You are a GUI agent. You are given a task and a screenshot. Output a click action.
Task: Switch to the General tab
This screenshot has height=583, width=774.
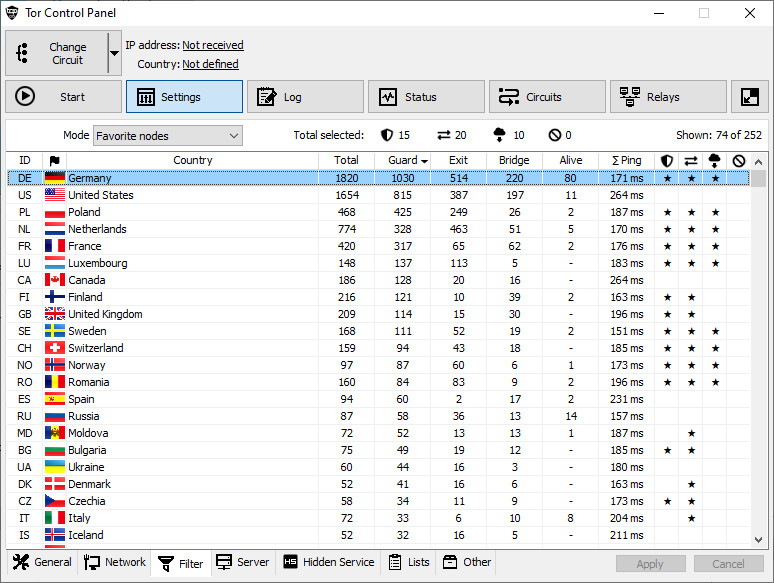42,562
